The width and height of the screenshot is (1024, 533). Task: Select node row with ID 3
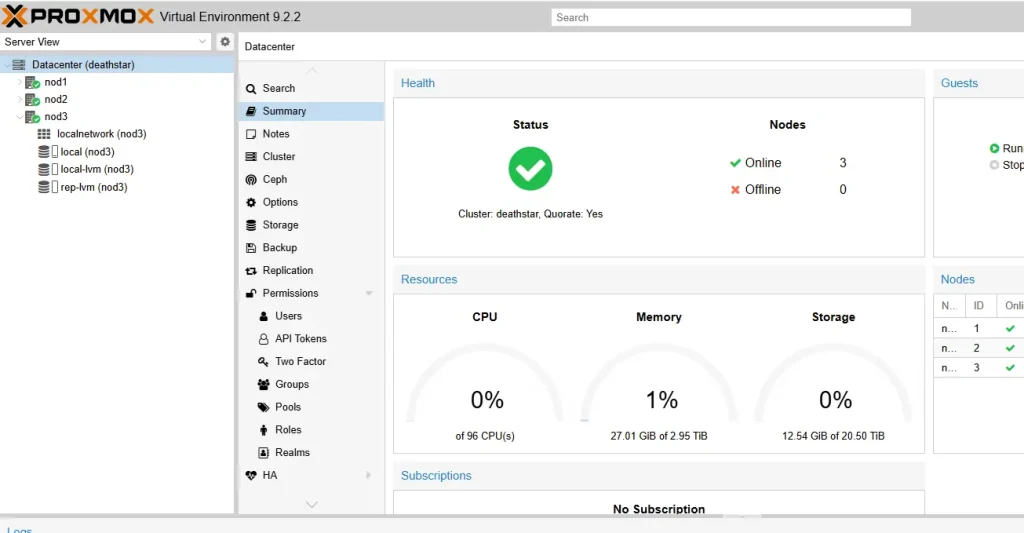[x=979, y=368]
